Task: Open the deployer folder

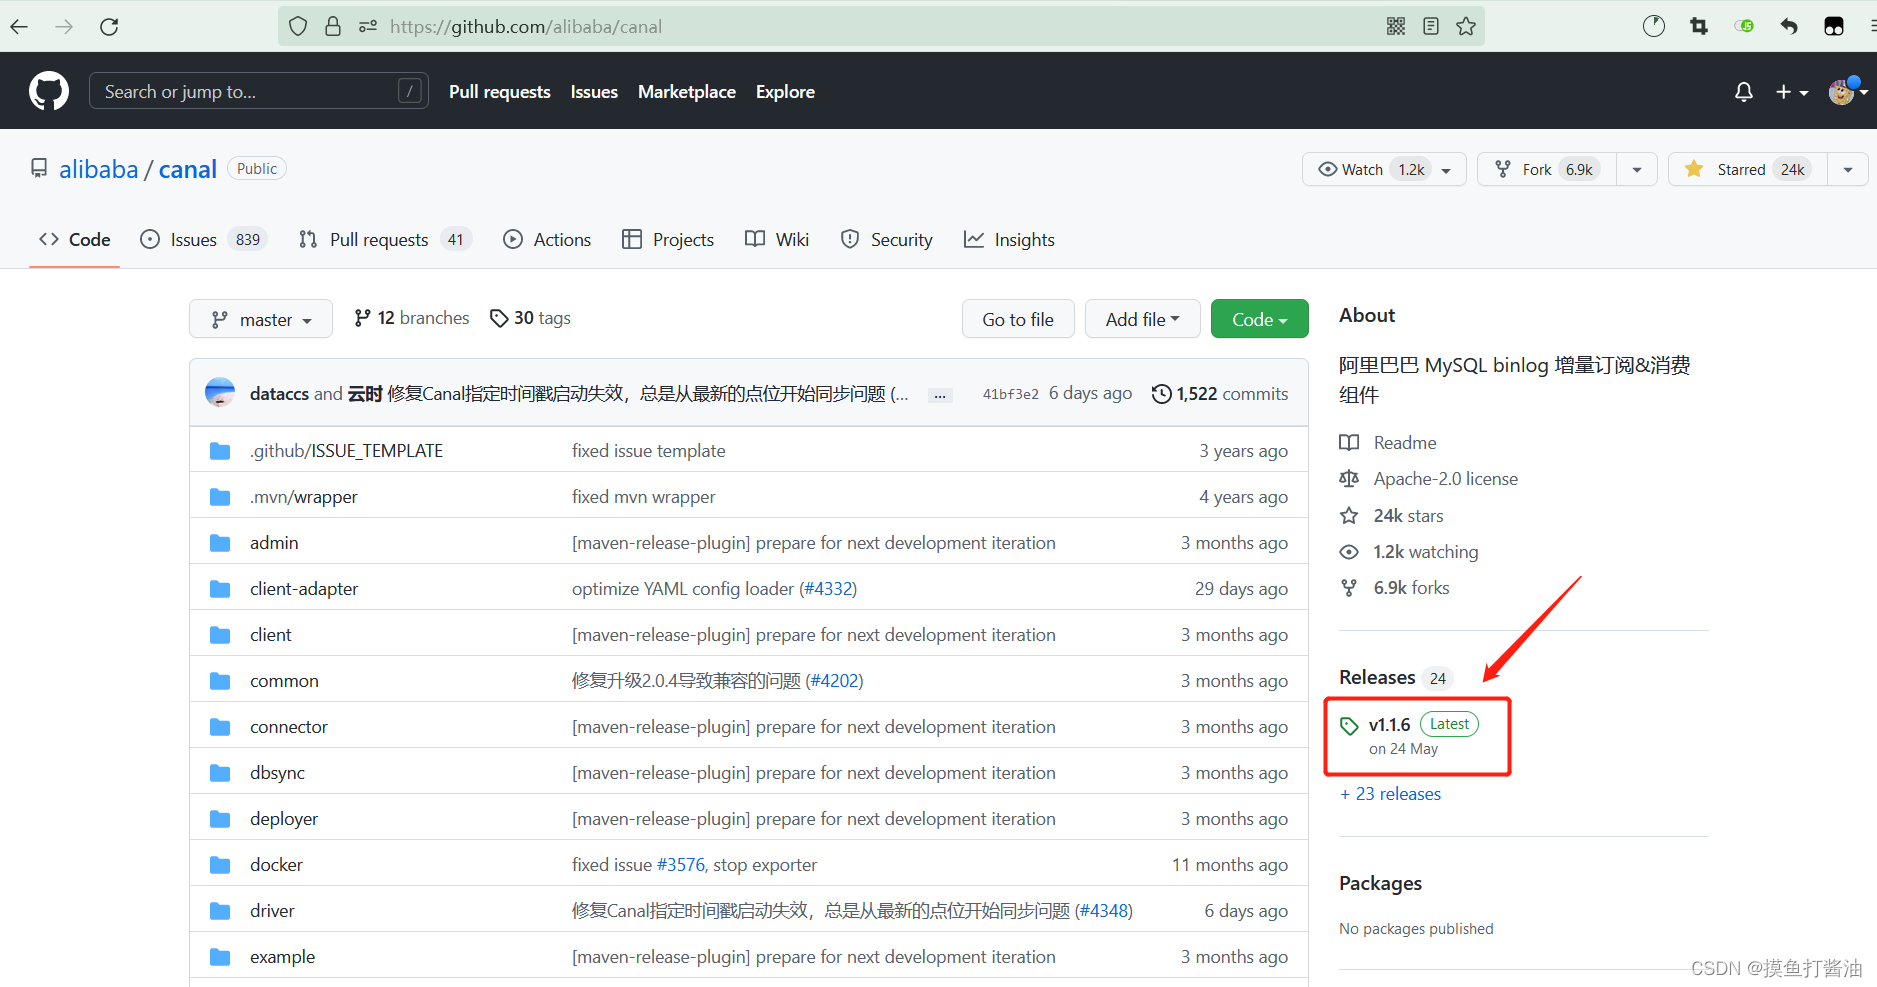Action: point(284,819)
